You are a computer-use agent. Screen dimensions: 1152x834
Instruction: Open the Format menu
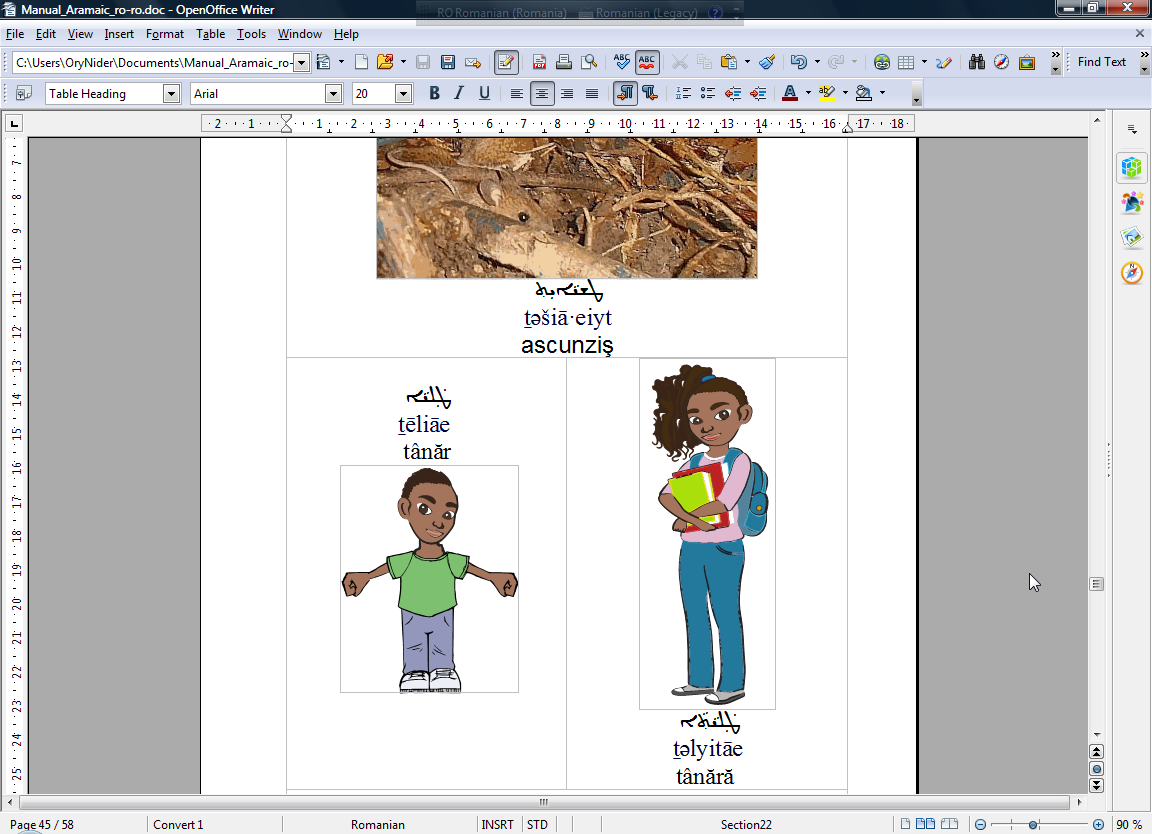[x=165, y=34]
